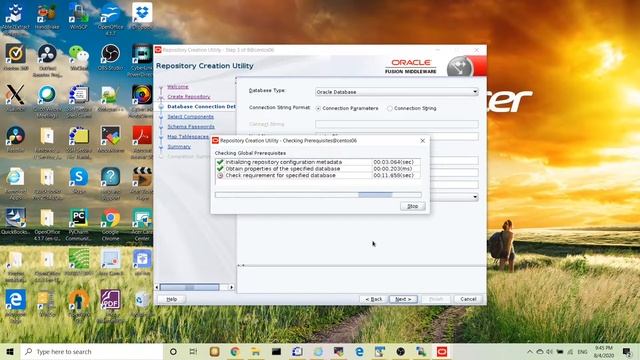Select Connection String radio button

click(390, 108)
